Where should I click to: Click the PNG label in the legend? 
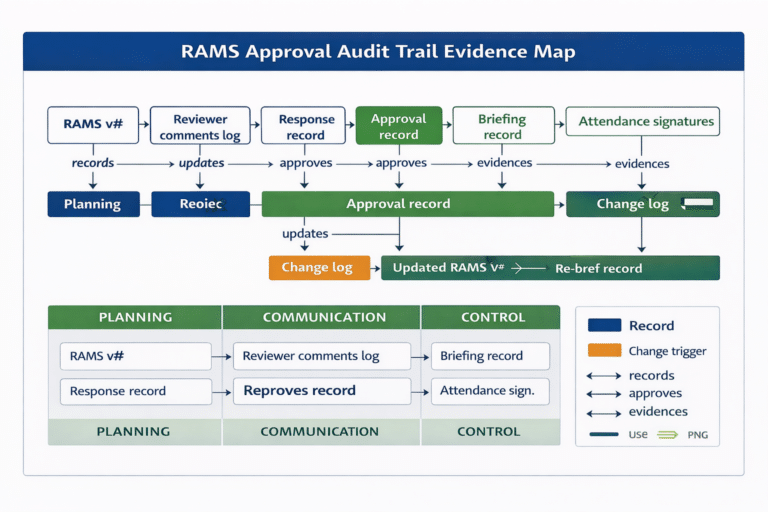click(x=697, y=435)
